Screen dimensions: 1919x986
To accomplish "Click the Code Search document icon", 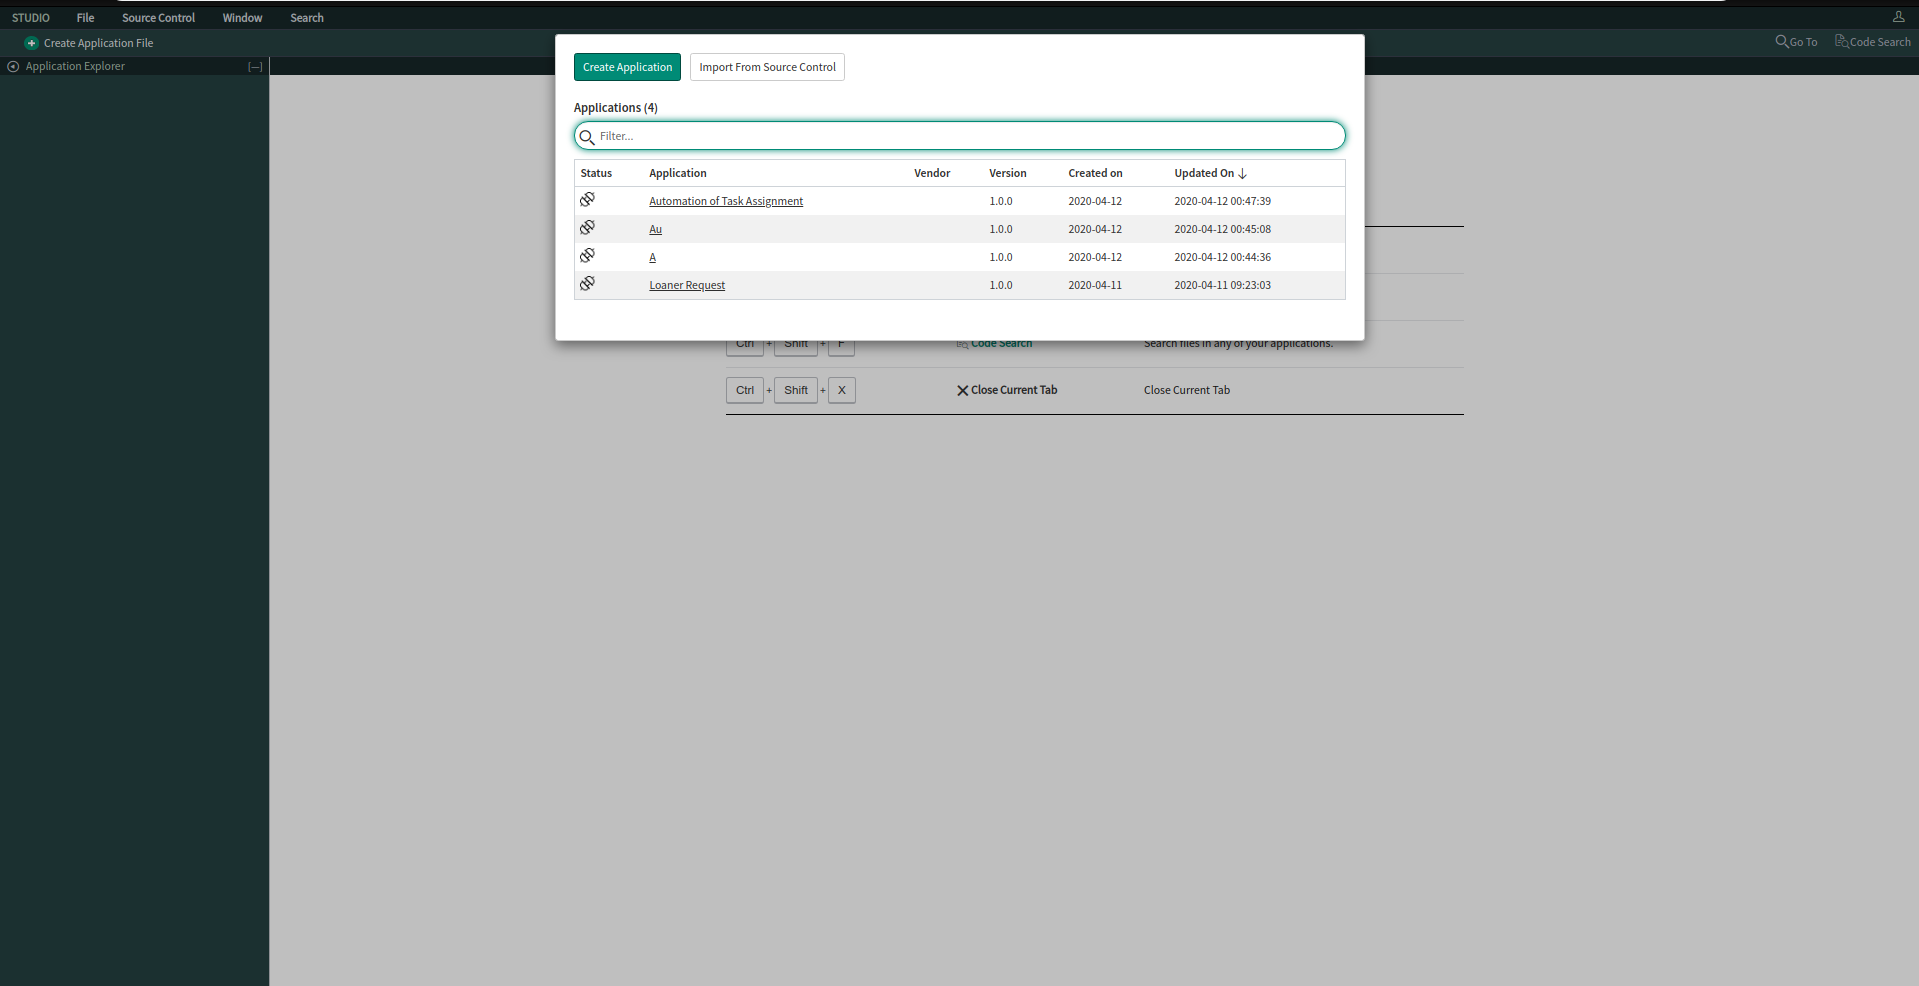I will 1841,41.
